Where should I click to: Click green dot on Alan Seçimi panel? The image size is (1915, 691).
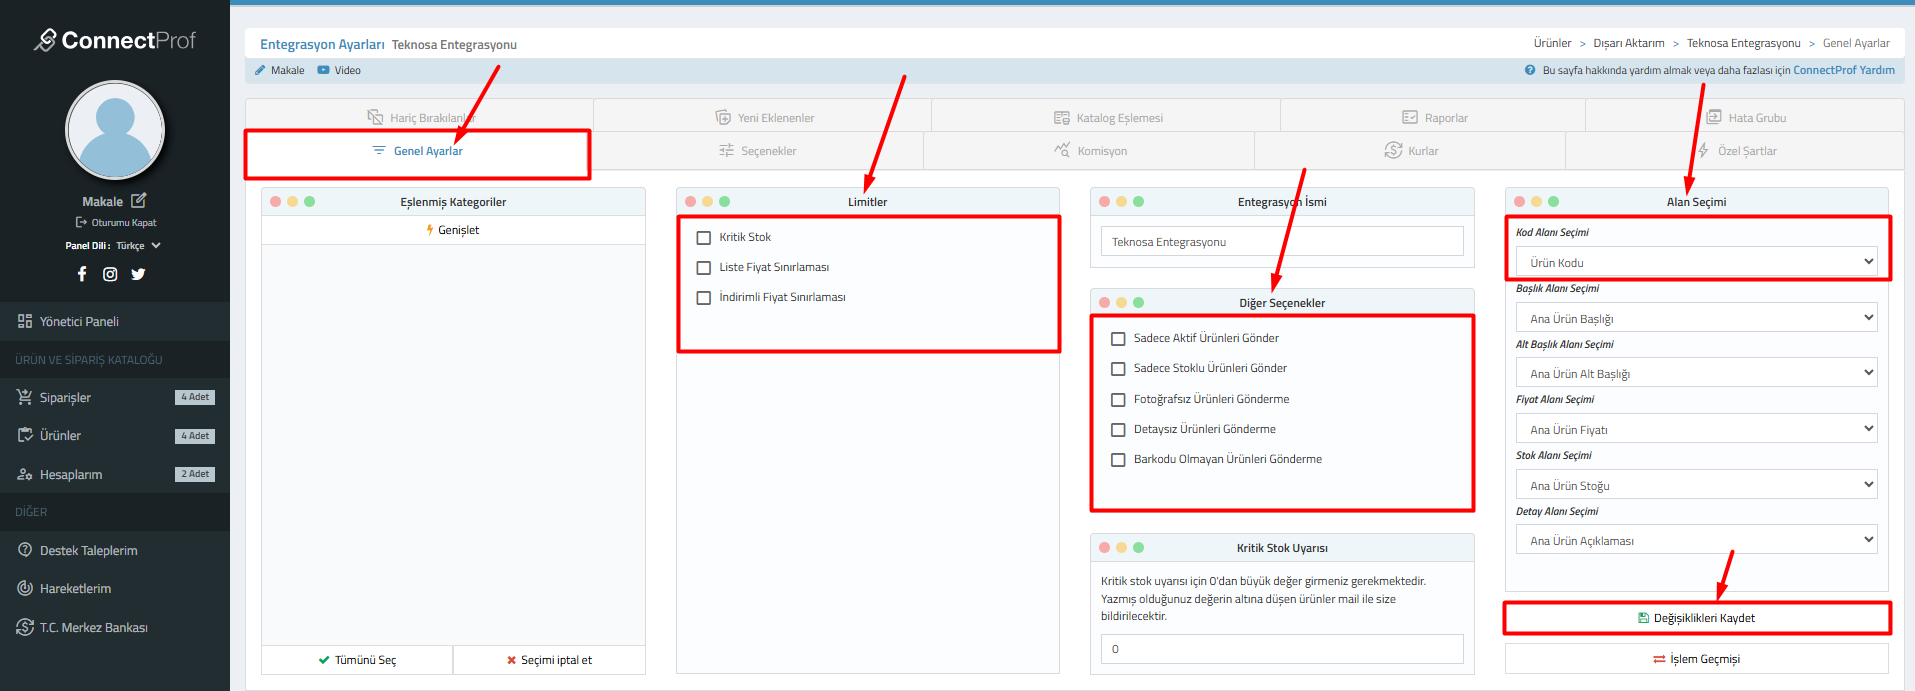pos(1553,202)
